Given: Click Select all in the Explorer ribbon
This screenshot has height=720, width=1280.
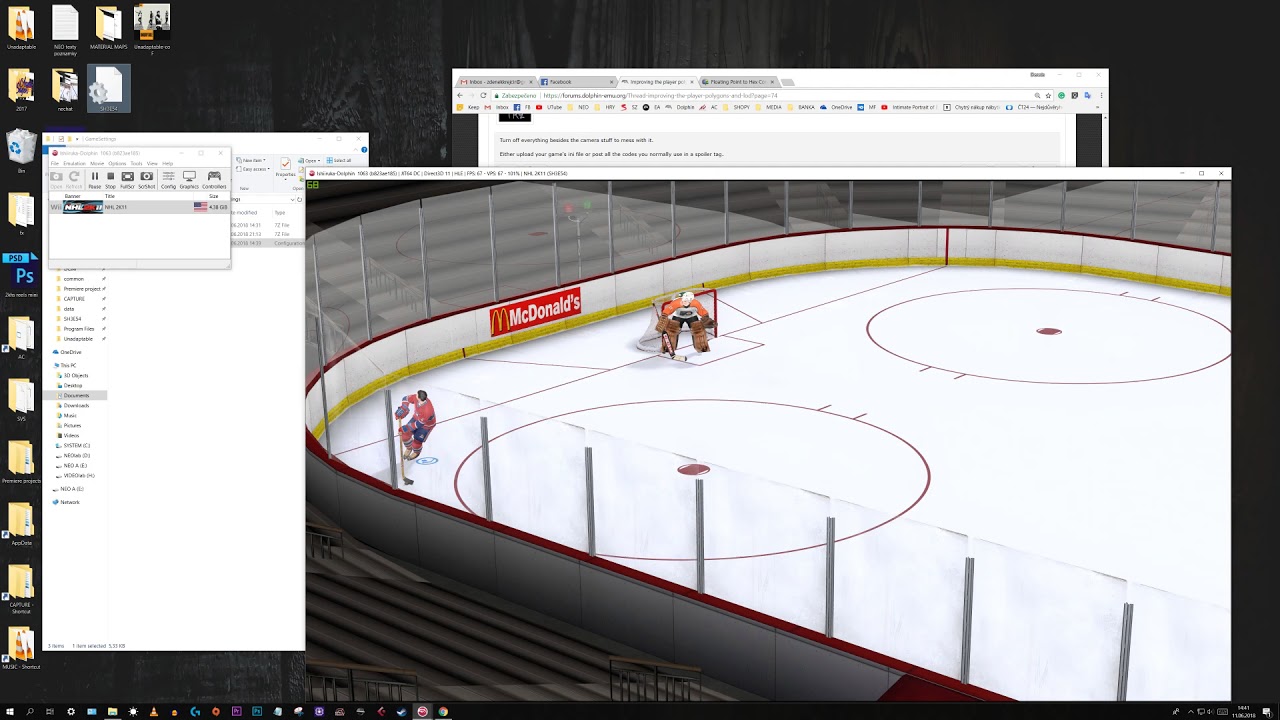Looking at the screenshot, I should coord(338,160).
